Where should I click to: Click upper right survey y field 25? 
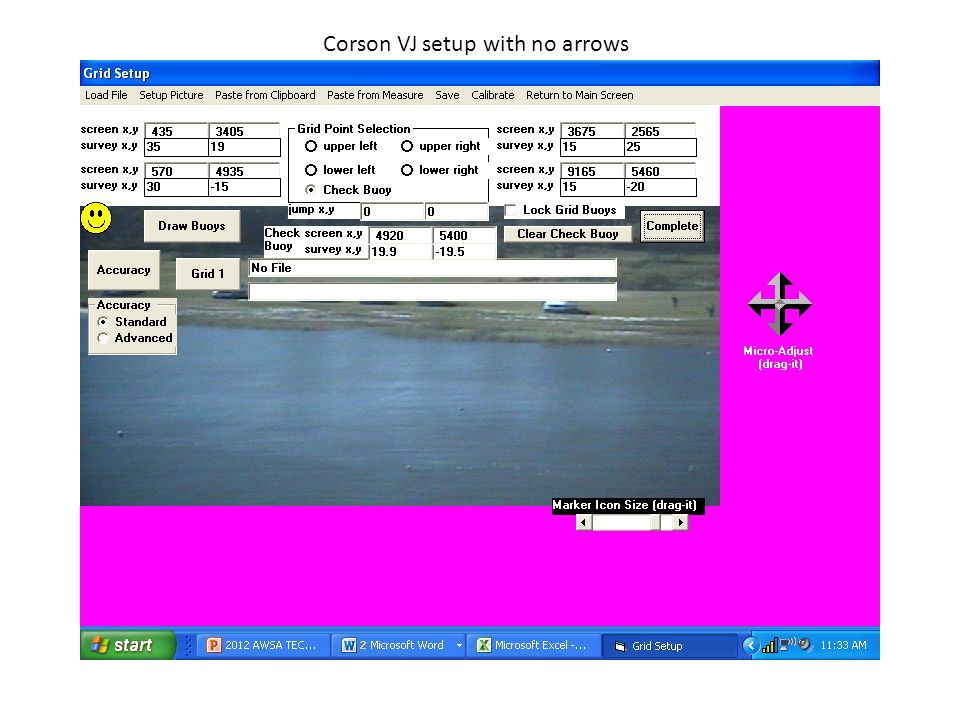point(660,147)
